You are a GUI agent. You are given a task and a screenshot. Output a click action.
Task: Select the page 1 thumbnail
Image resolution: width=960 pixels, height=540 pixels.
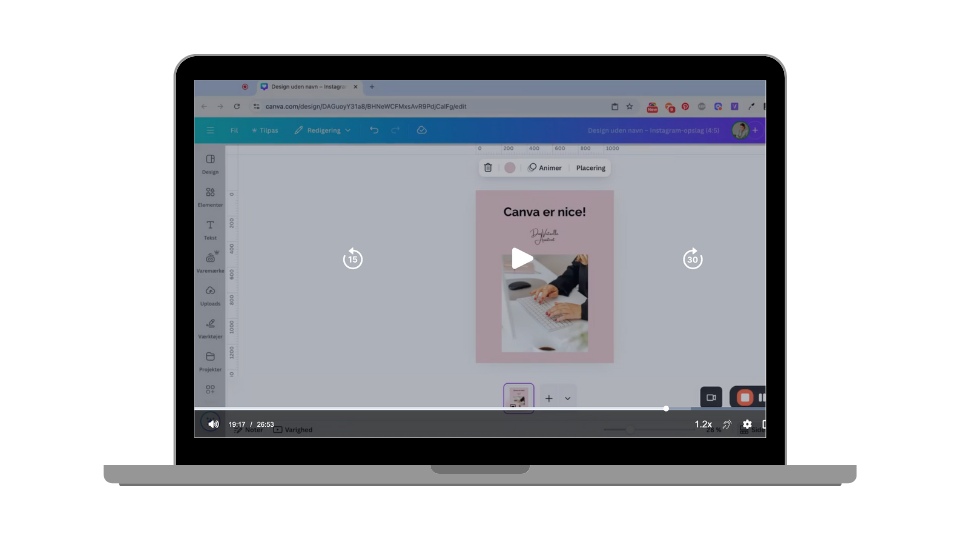tap(518, 397)
